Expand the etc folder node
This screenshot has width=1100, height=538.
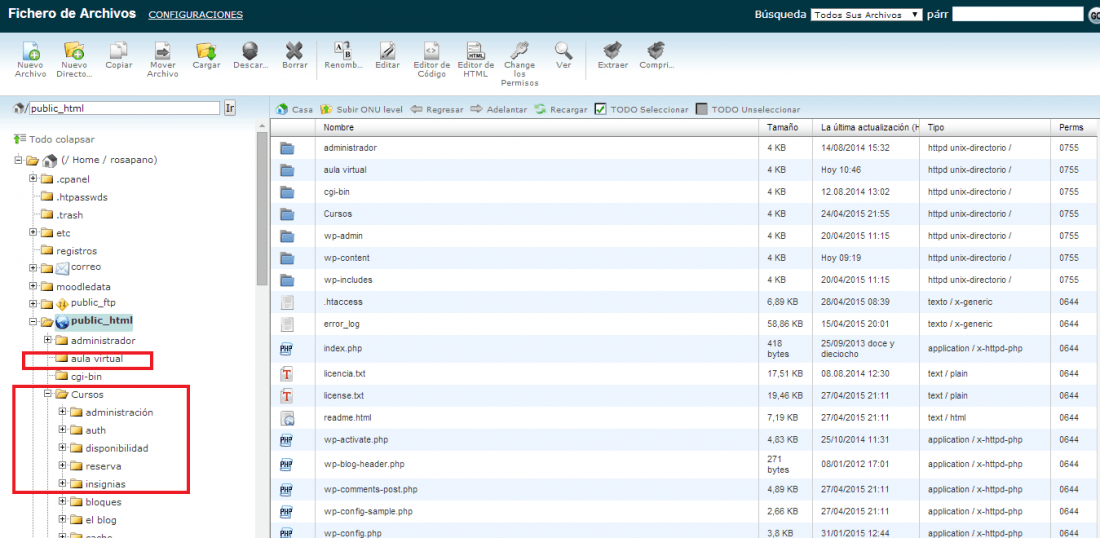coord(33,232)
